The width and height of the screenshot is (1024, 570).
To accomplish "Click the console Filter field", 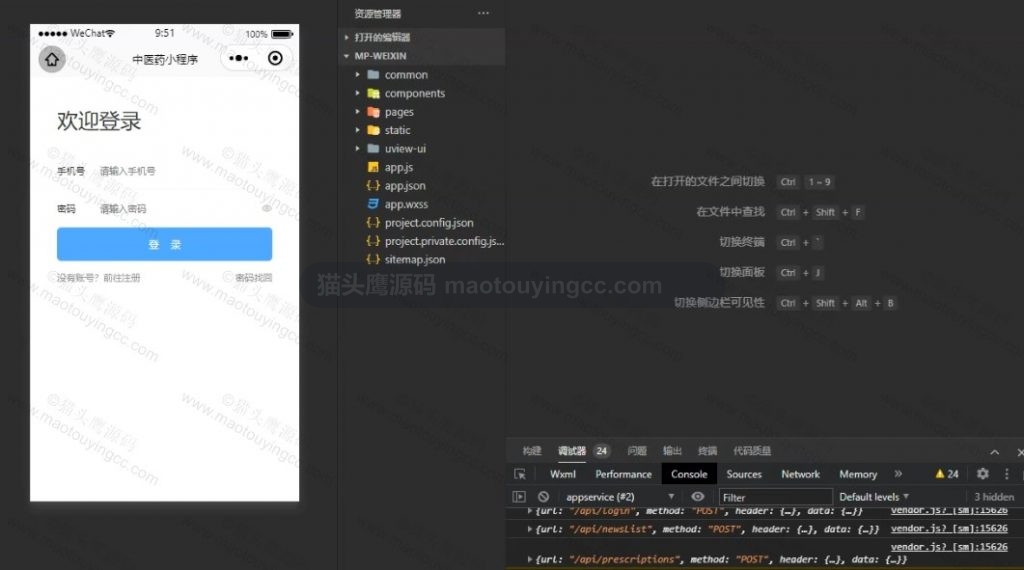I will tap(775, 497).
